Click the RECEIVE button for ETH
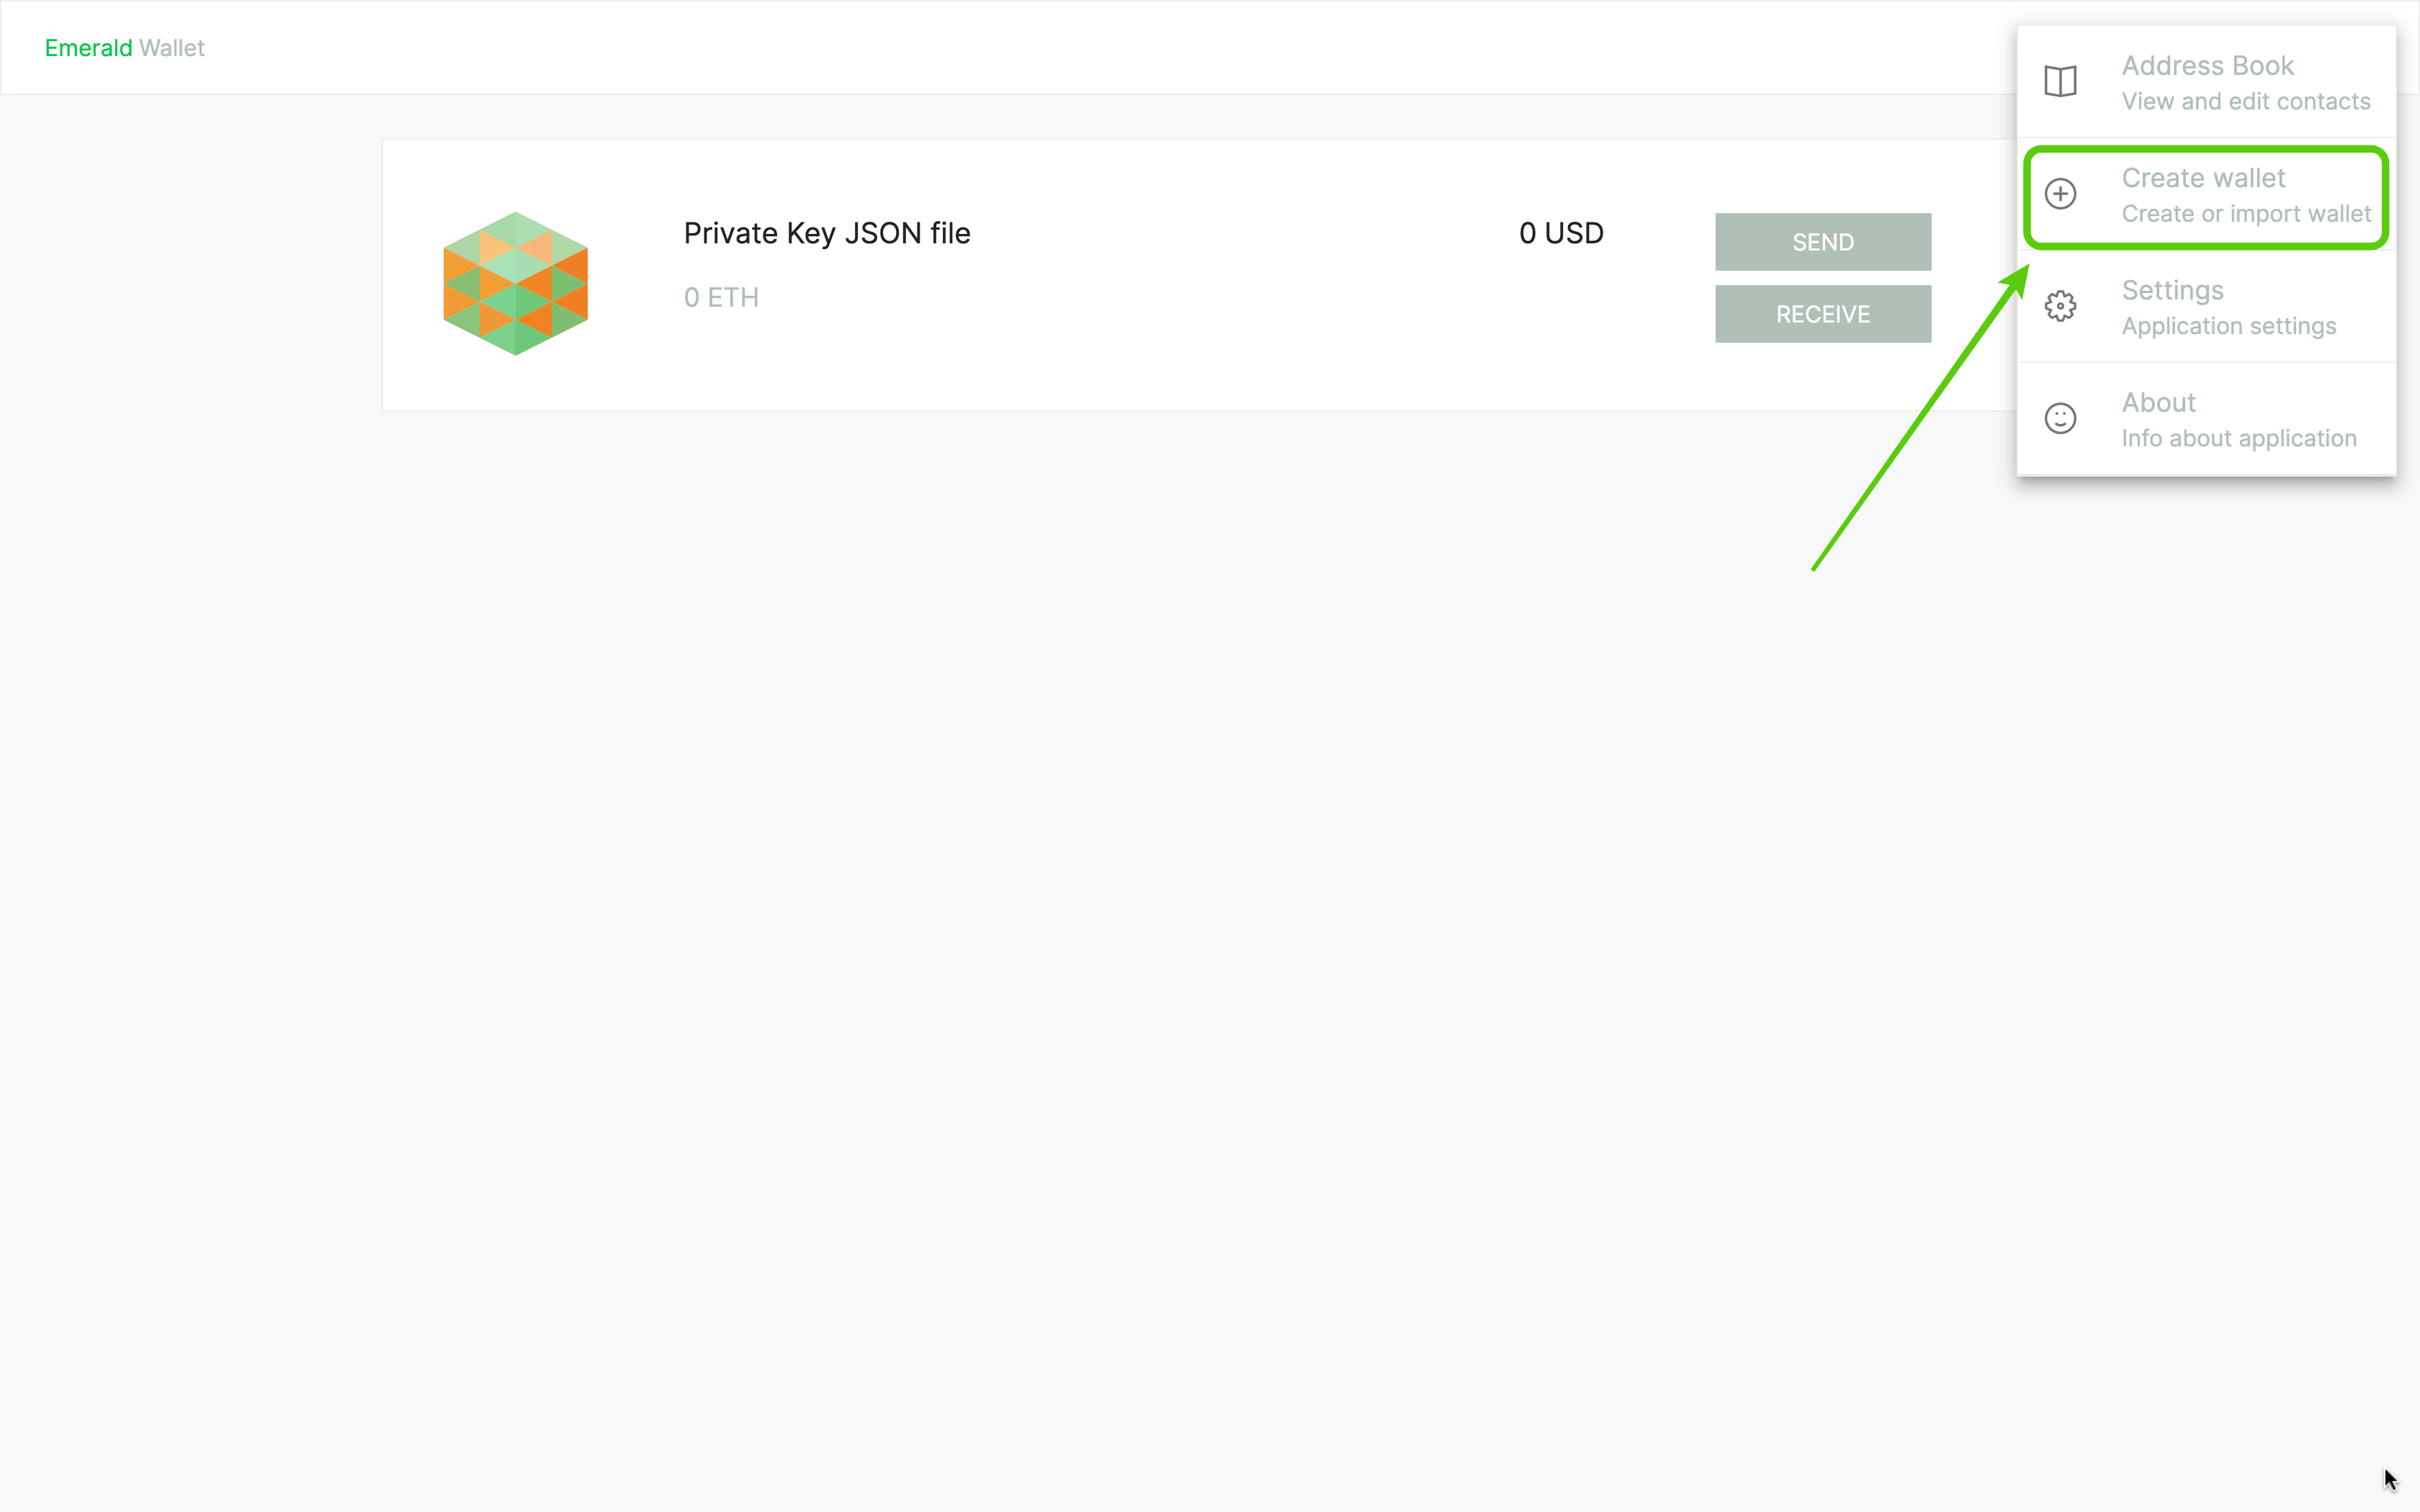The height and width of the screenshot is (1512, 2420). [1822, 313]
